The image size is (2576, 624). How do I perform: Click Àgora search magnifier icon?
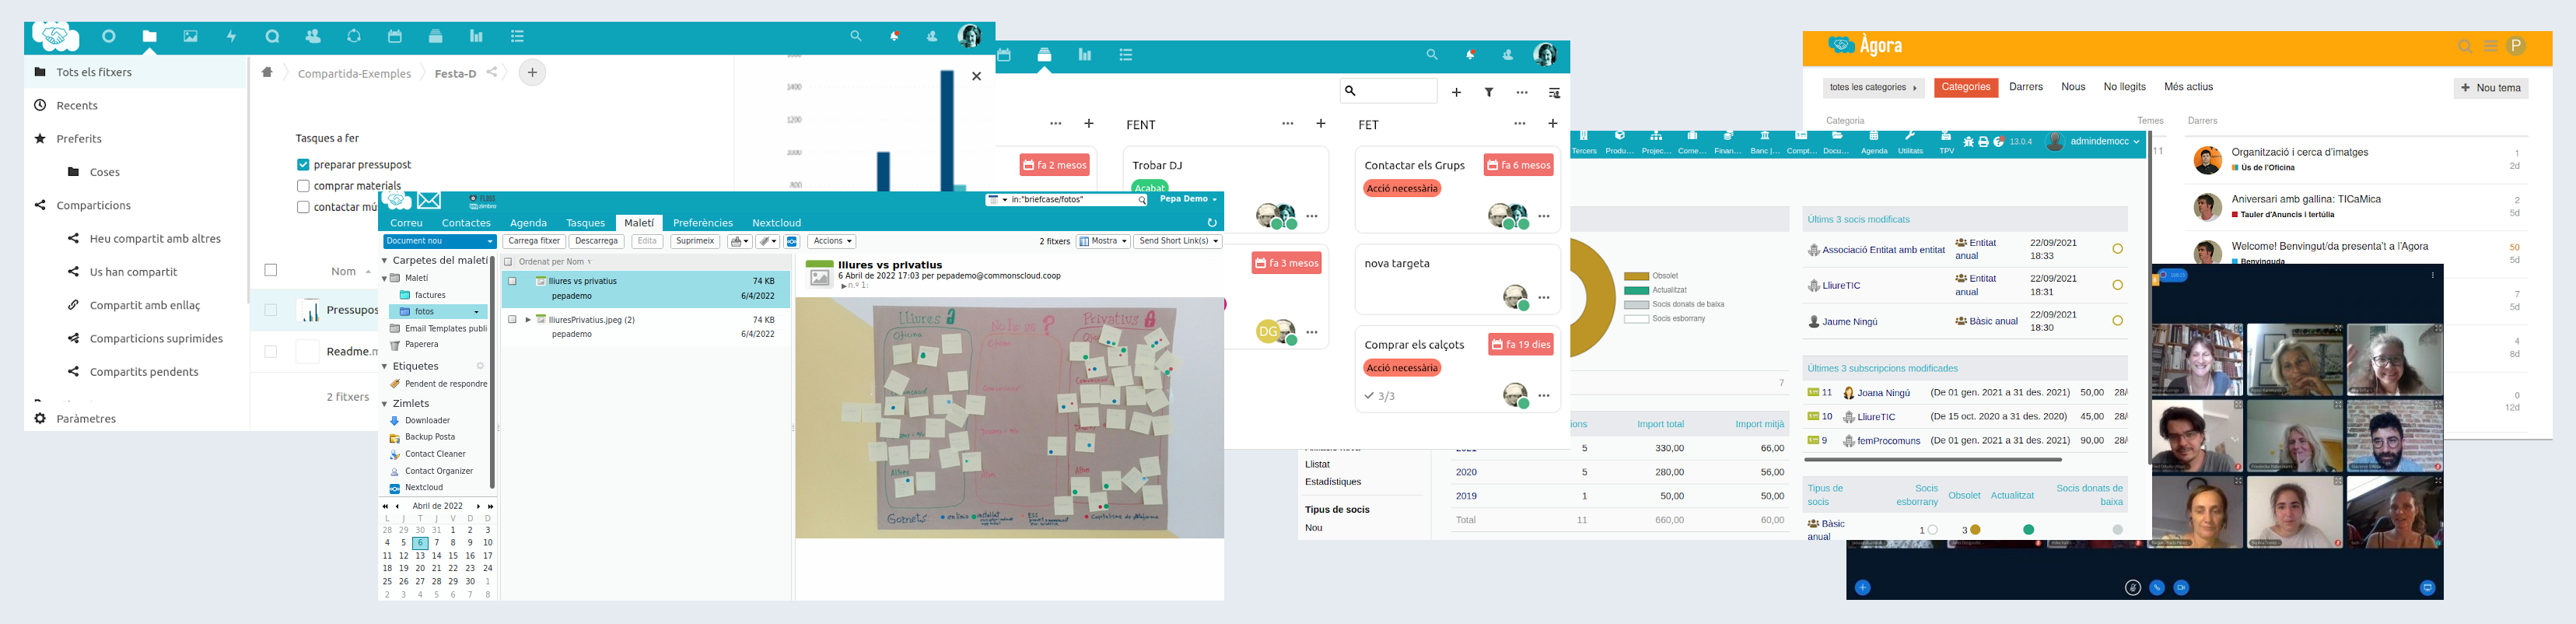[2465, 46]
